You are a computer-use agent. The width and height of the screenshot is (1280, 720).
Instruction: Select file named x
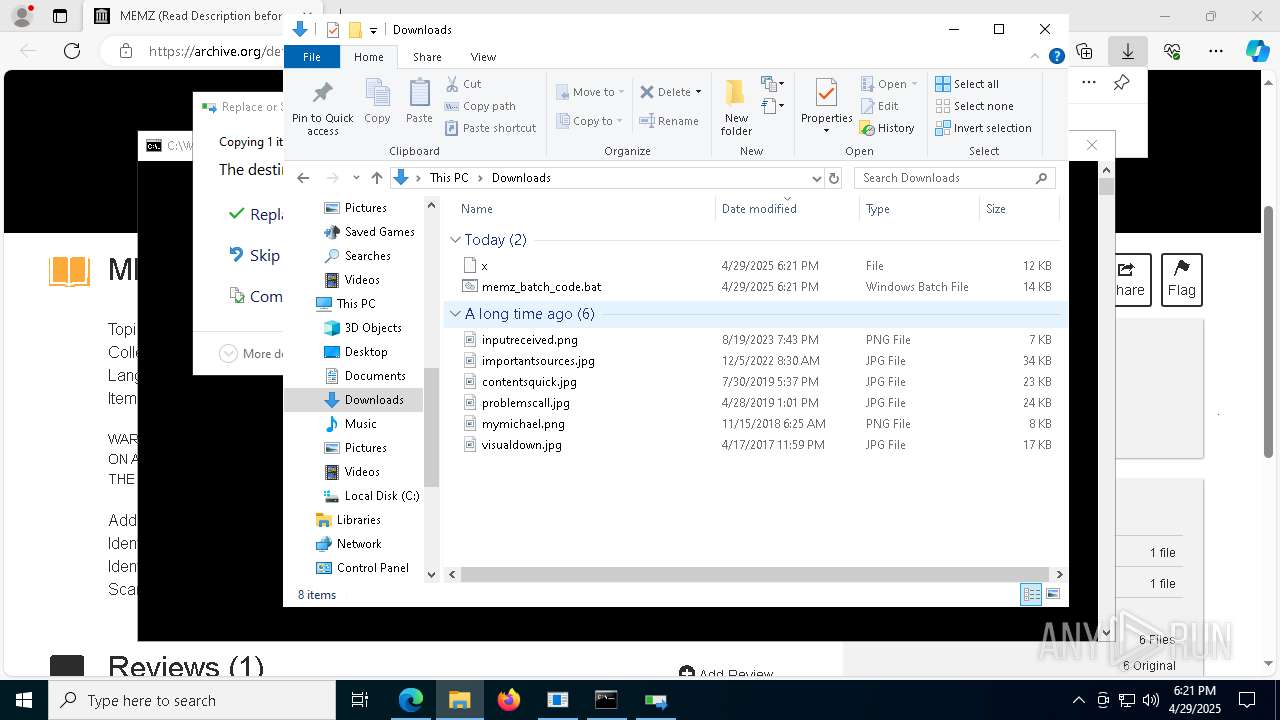(x=484, y=266)
